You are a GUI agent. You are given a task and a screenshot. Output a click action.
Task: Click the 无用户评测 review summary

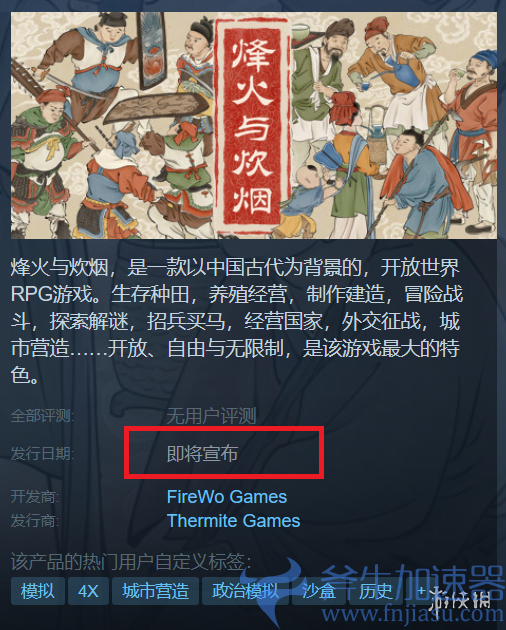tap(211, 416)
